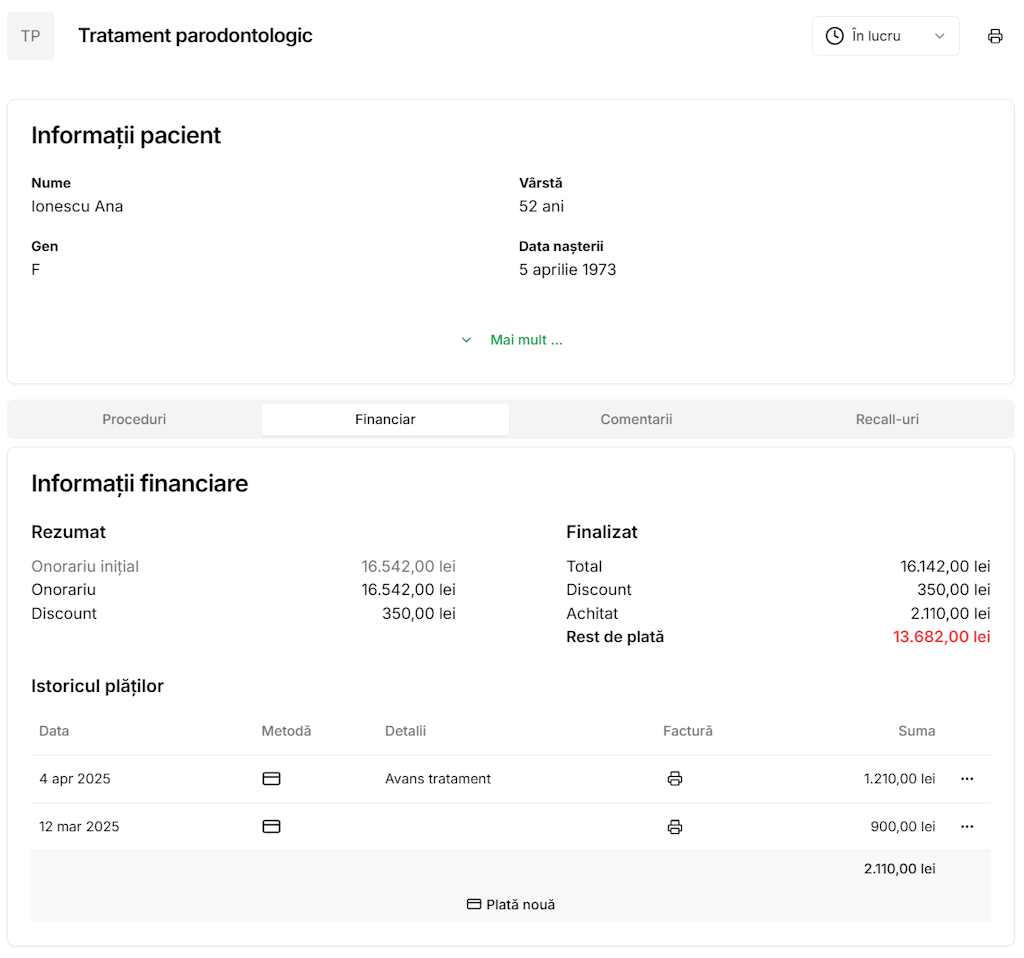Select the Financiar tab
The width and height of the screenshot is (1024, 958).
click(385, 419)
